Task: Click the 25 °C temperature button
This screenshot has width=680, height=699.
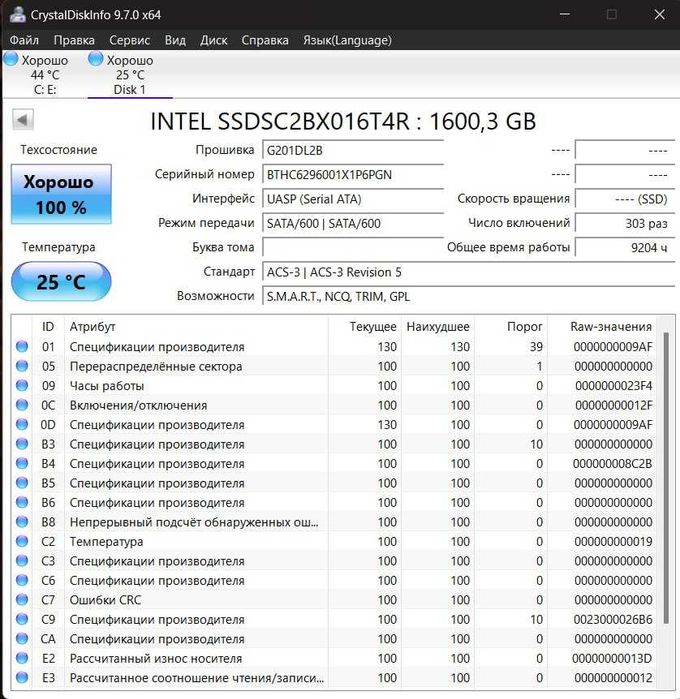Action: click(x=61, y=282)
